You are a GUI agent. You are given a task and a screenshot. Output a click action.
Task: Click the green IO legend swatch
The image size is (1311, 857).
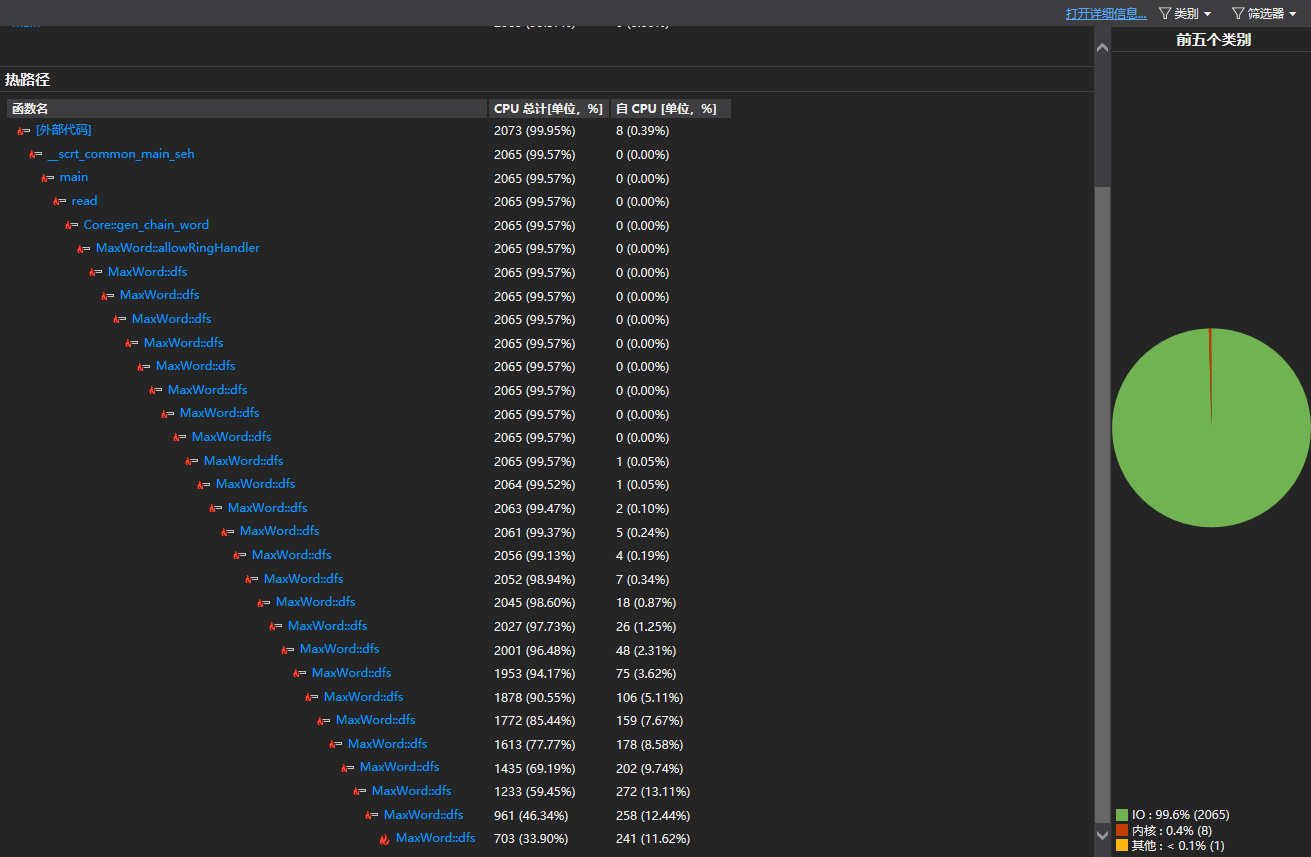point(1122,815)
